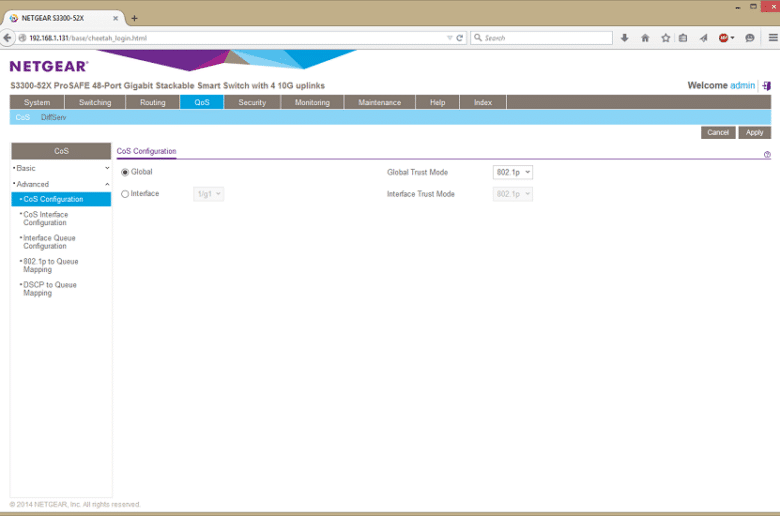Viewport: 780px width, 516px height.
Task: Open the Help menu tab
Action: 438,103
